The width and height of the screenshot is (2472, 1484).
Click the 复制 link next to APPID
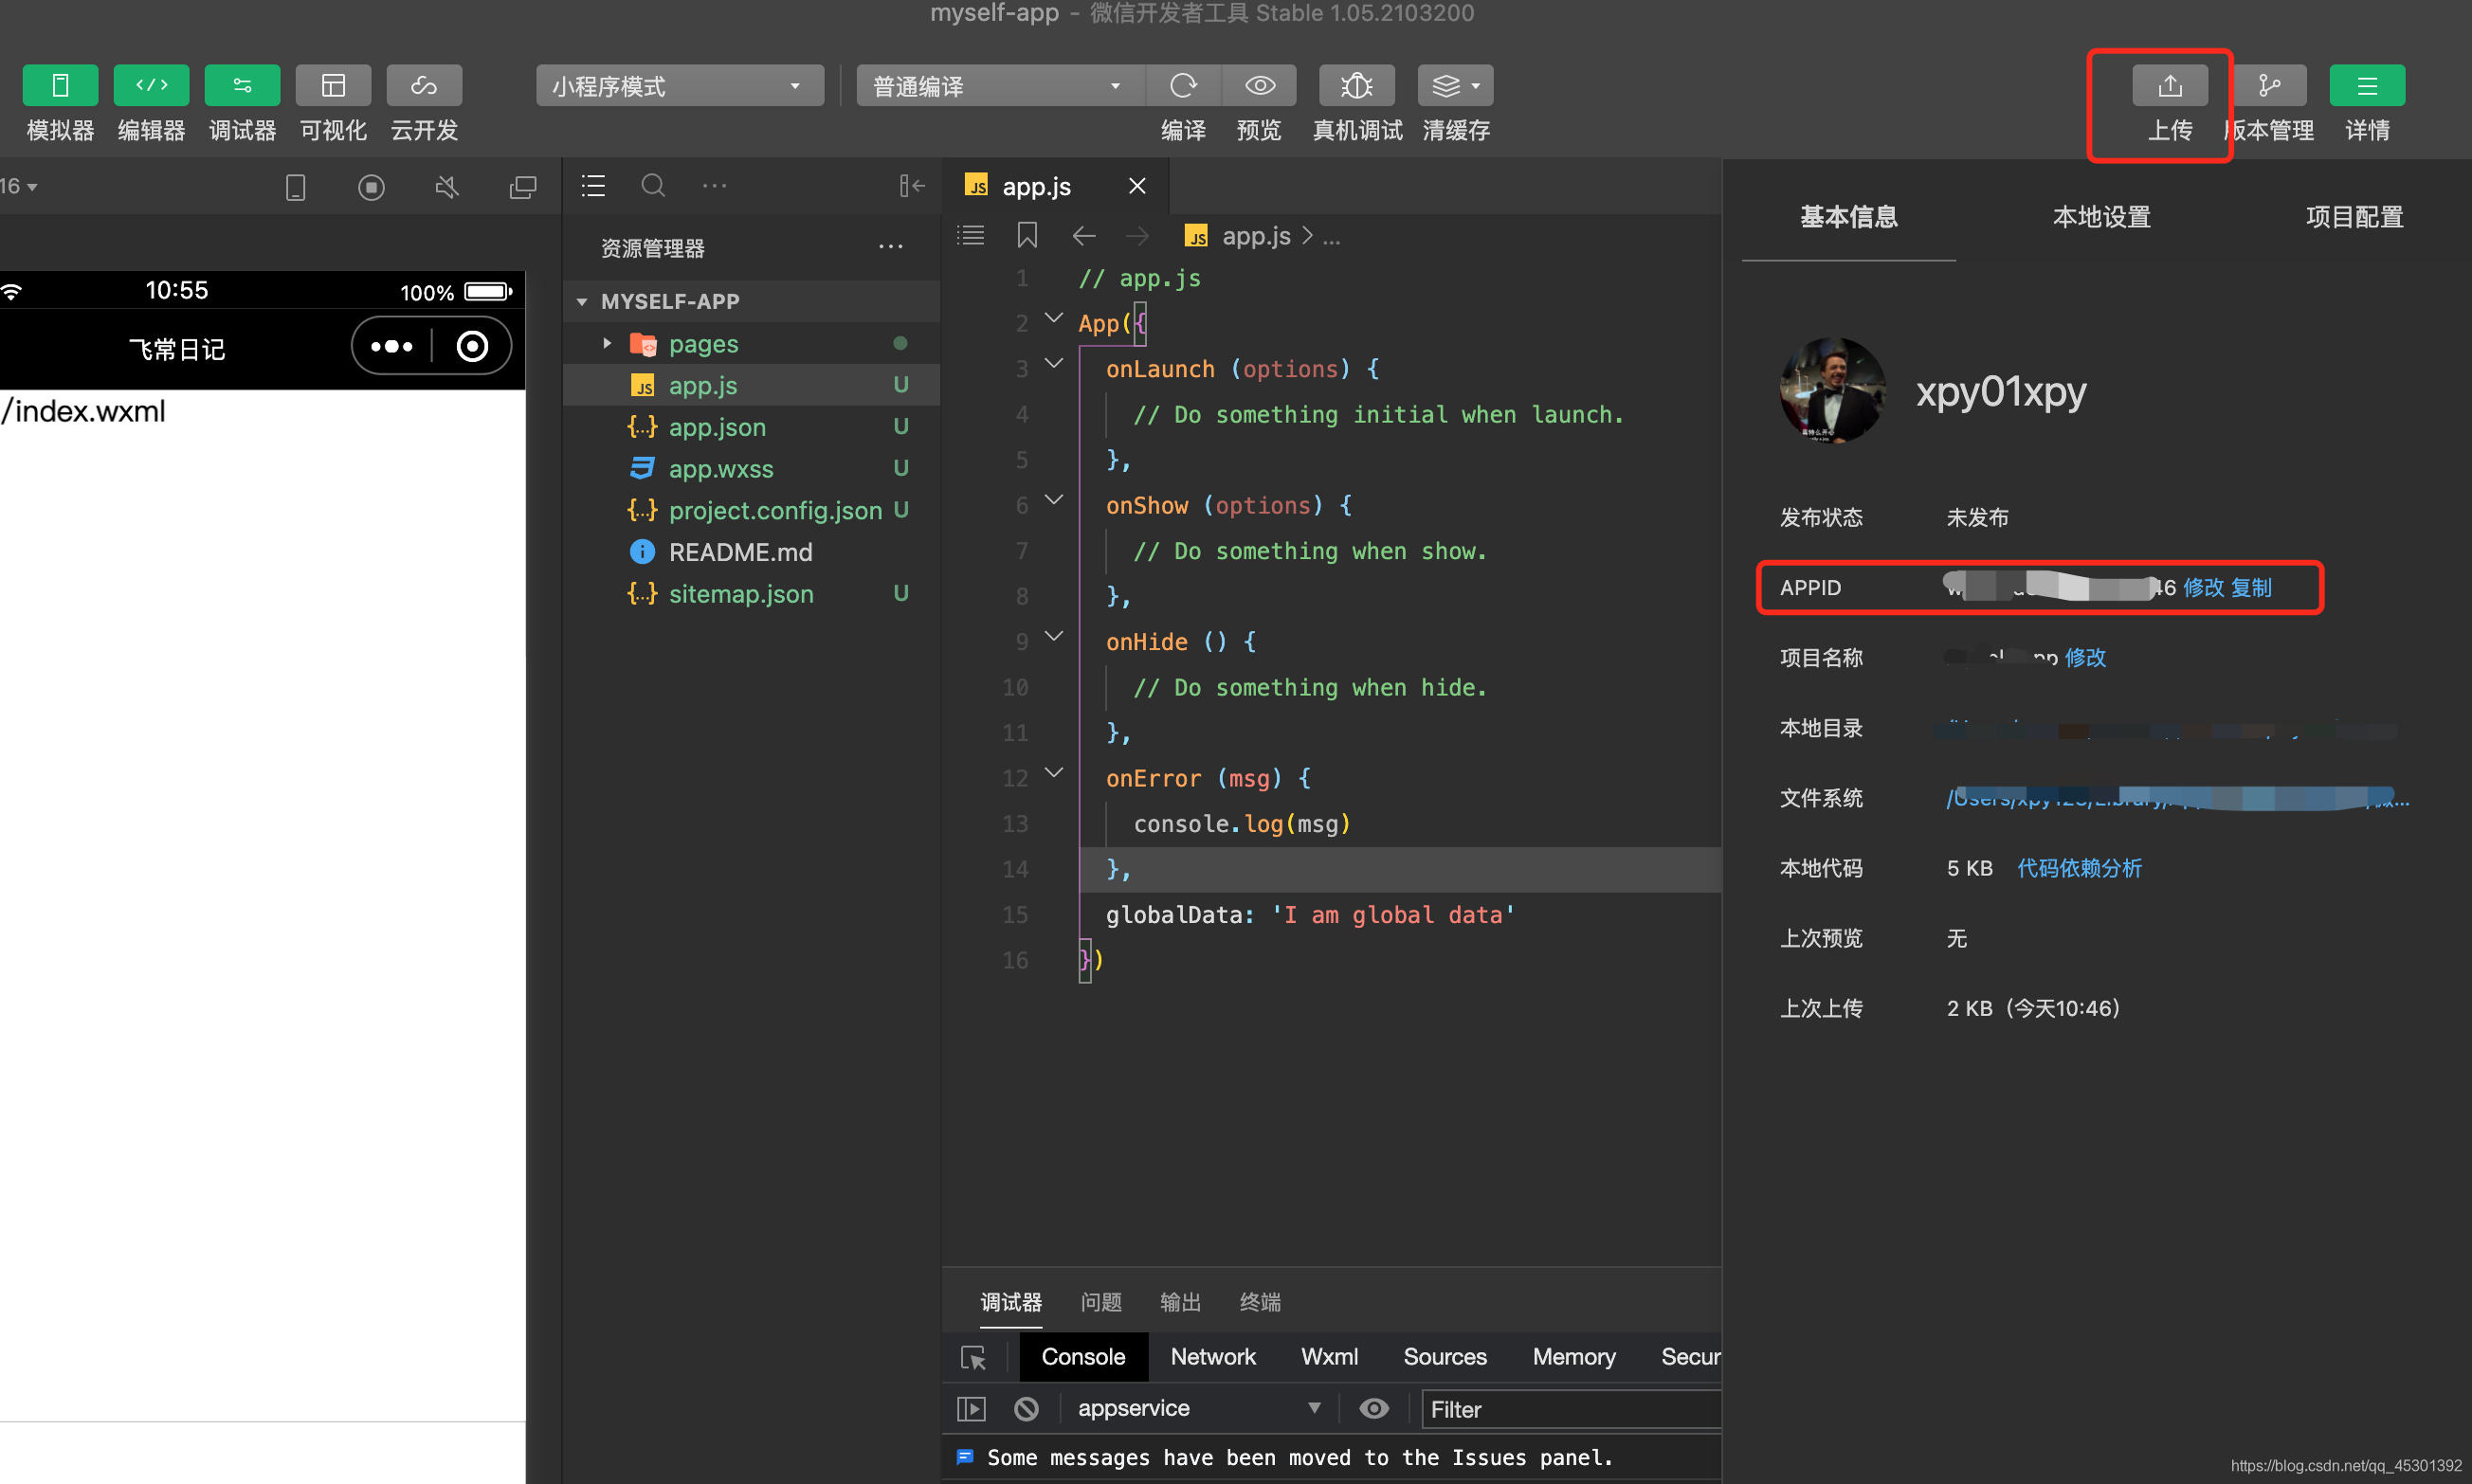coord(2251,587)
